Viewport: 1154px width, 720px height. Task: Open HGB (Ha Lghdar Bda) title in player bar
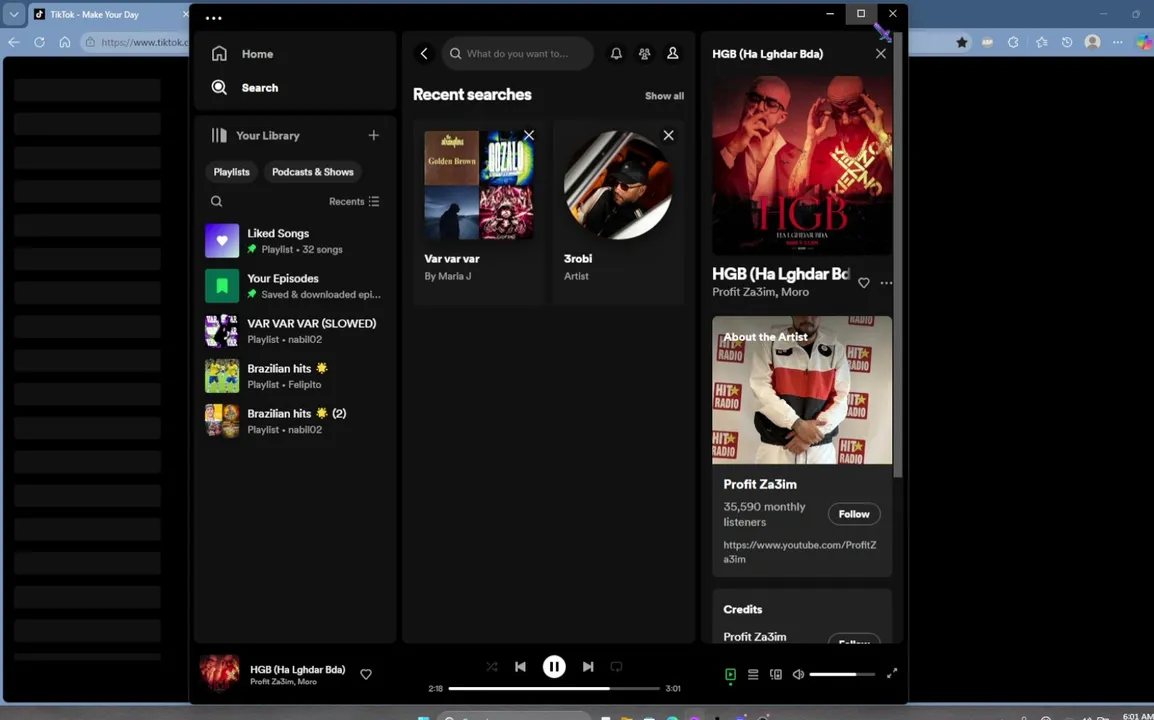(x=297, y=669)
